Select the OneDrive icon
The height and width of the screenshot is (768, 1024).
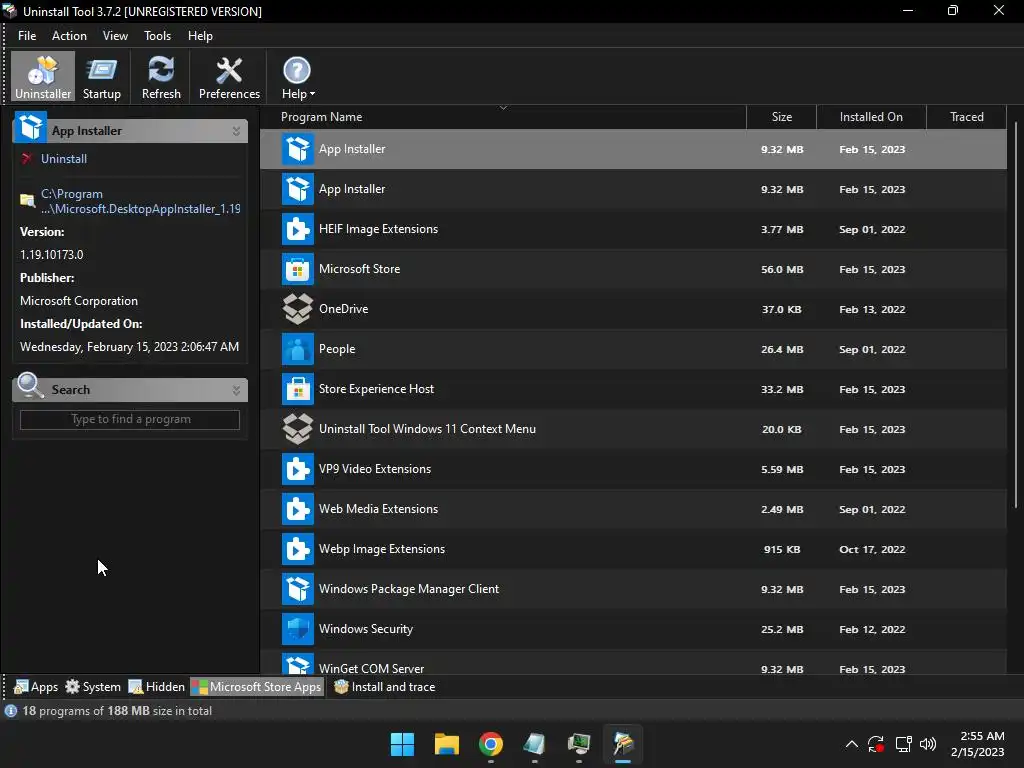point(298,309)
